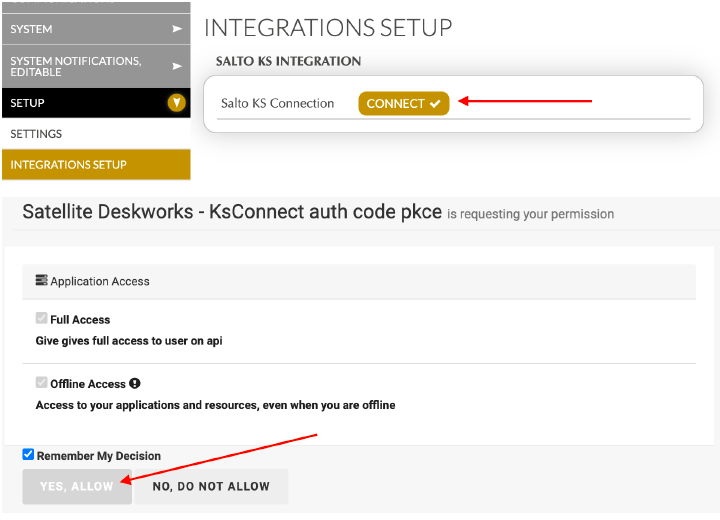Click the 'is requesting your permission' text
This screenshot has width=720, height=520.
(530, 214)
